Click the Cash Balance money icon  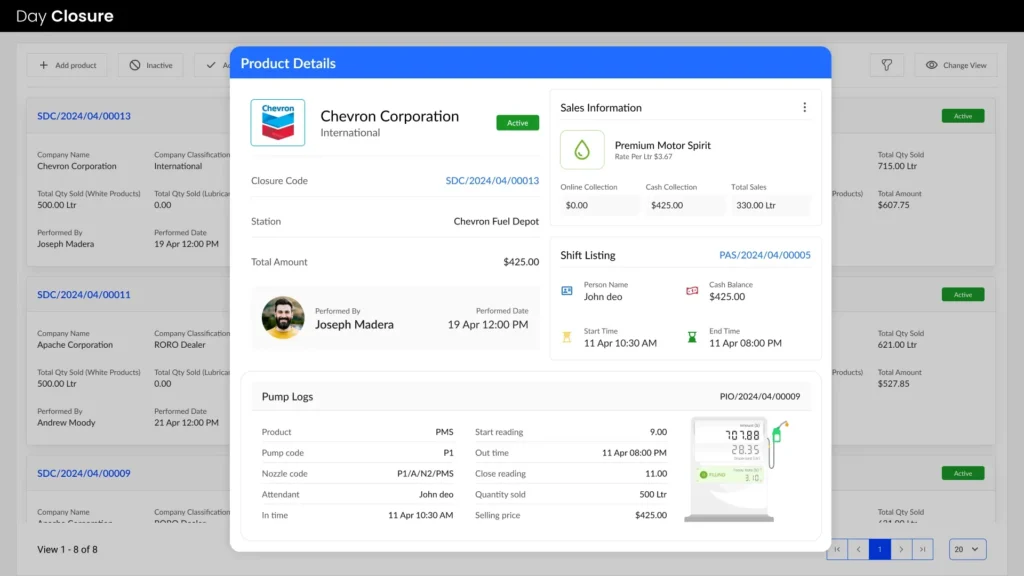[692, 291]
